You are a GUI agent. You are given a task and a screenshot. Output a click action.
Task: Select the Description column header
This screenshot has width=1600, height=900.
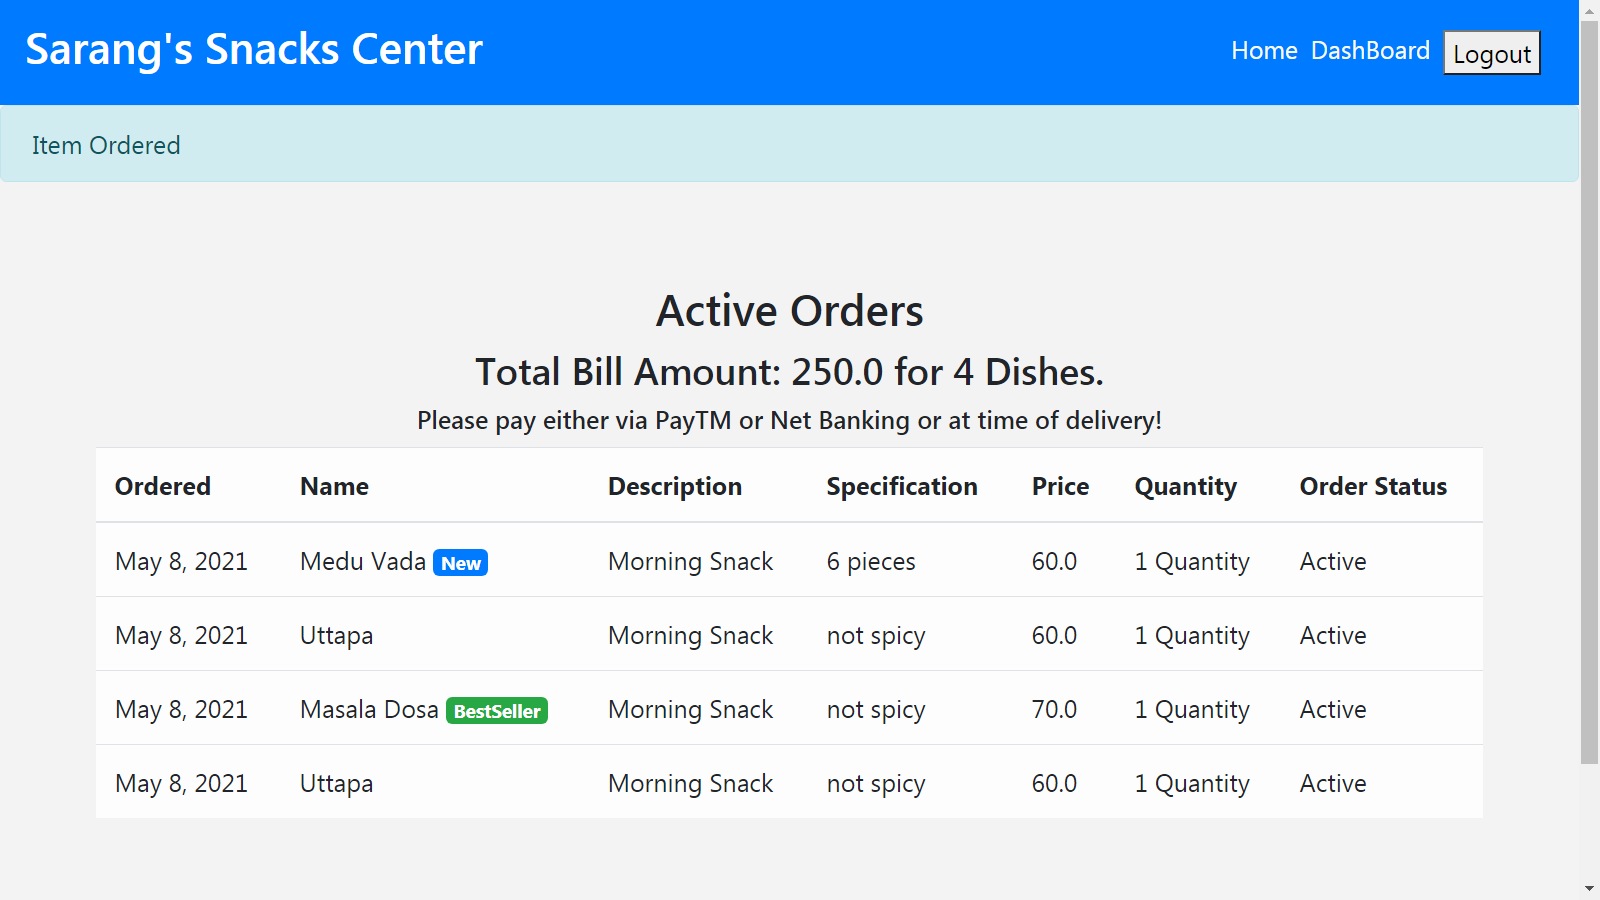675,486
